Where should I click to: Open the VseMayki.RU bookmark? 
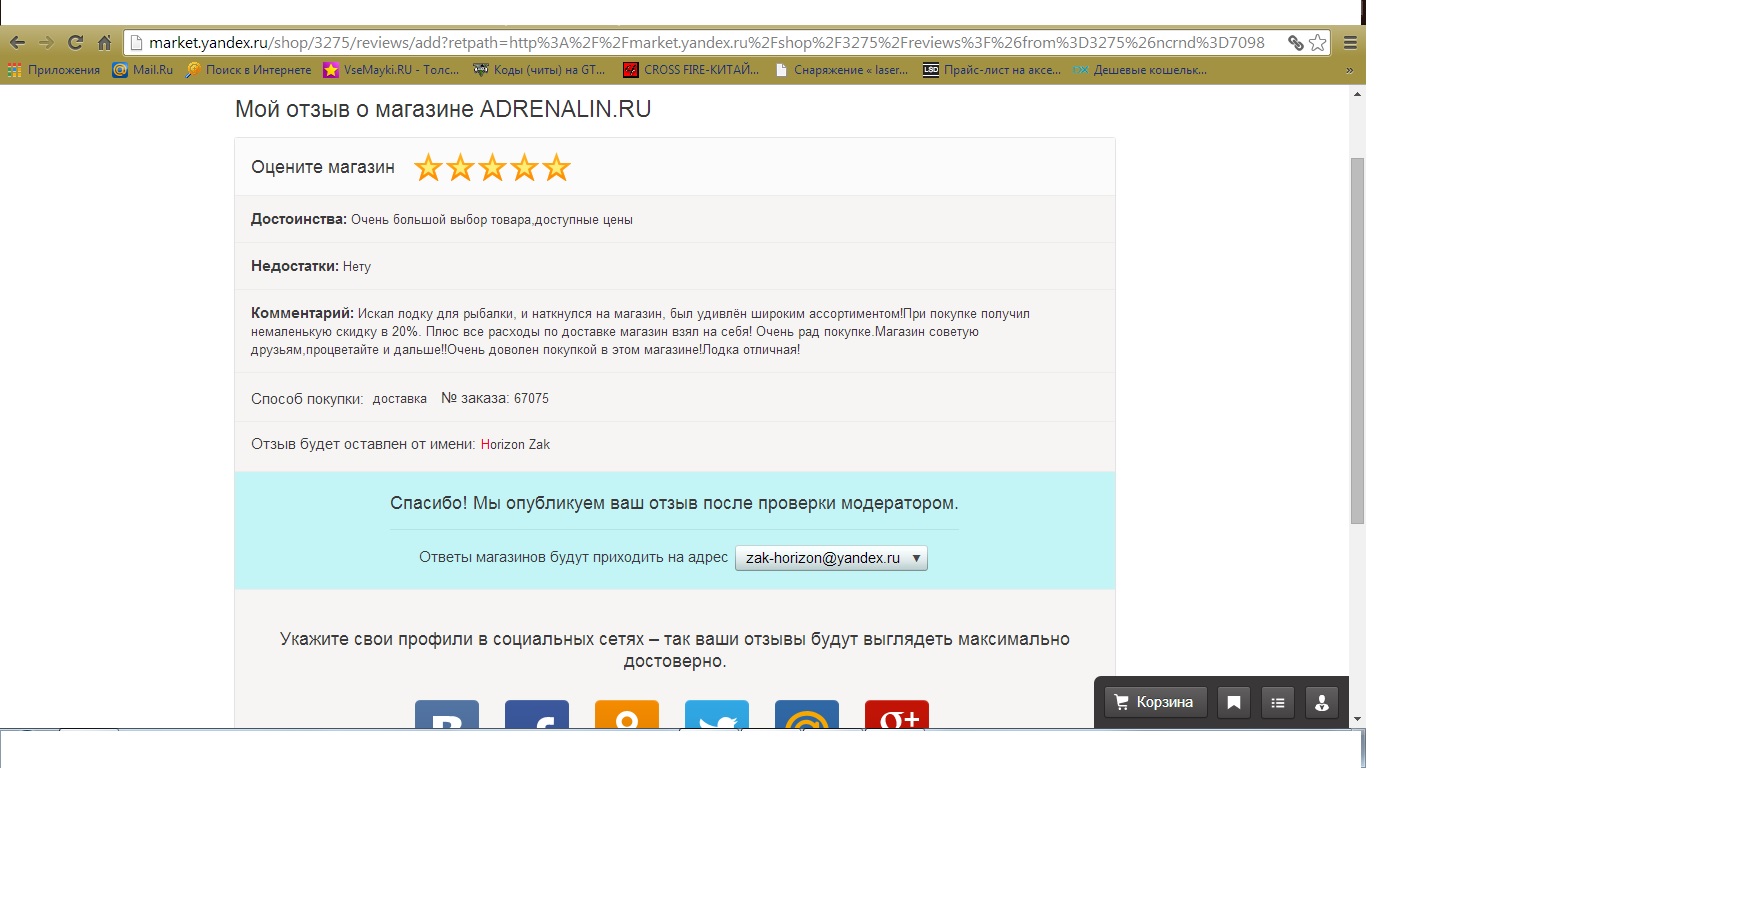click(391, 70)
